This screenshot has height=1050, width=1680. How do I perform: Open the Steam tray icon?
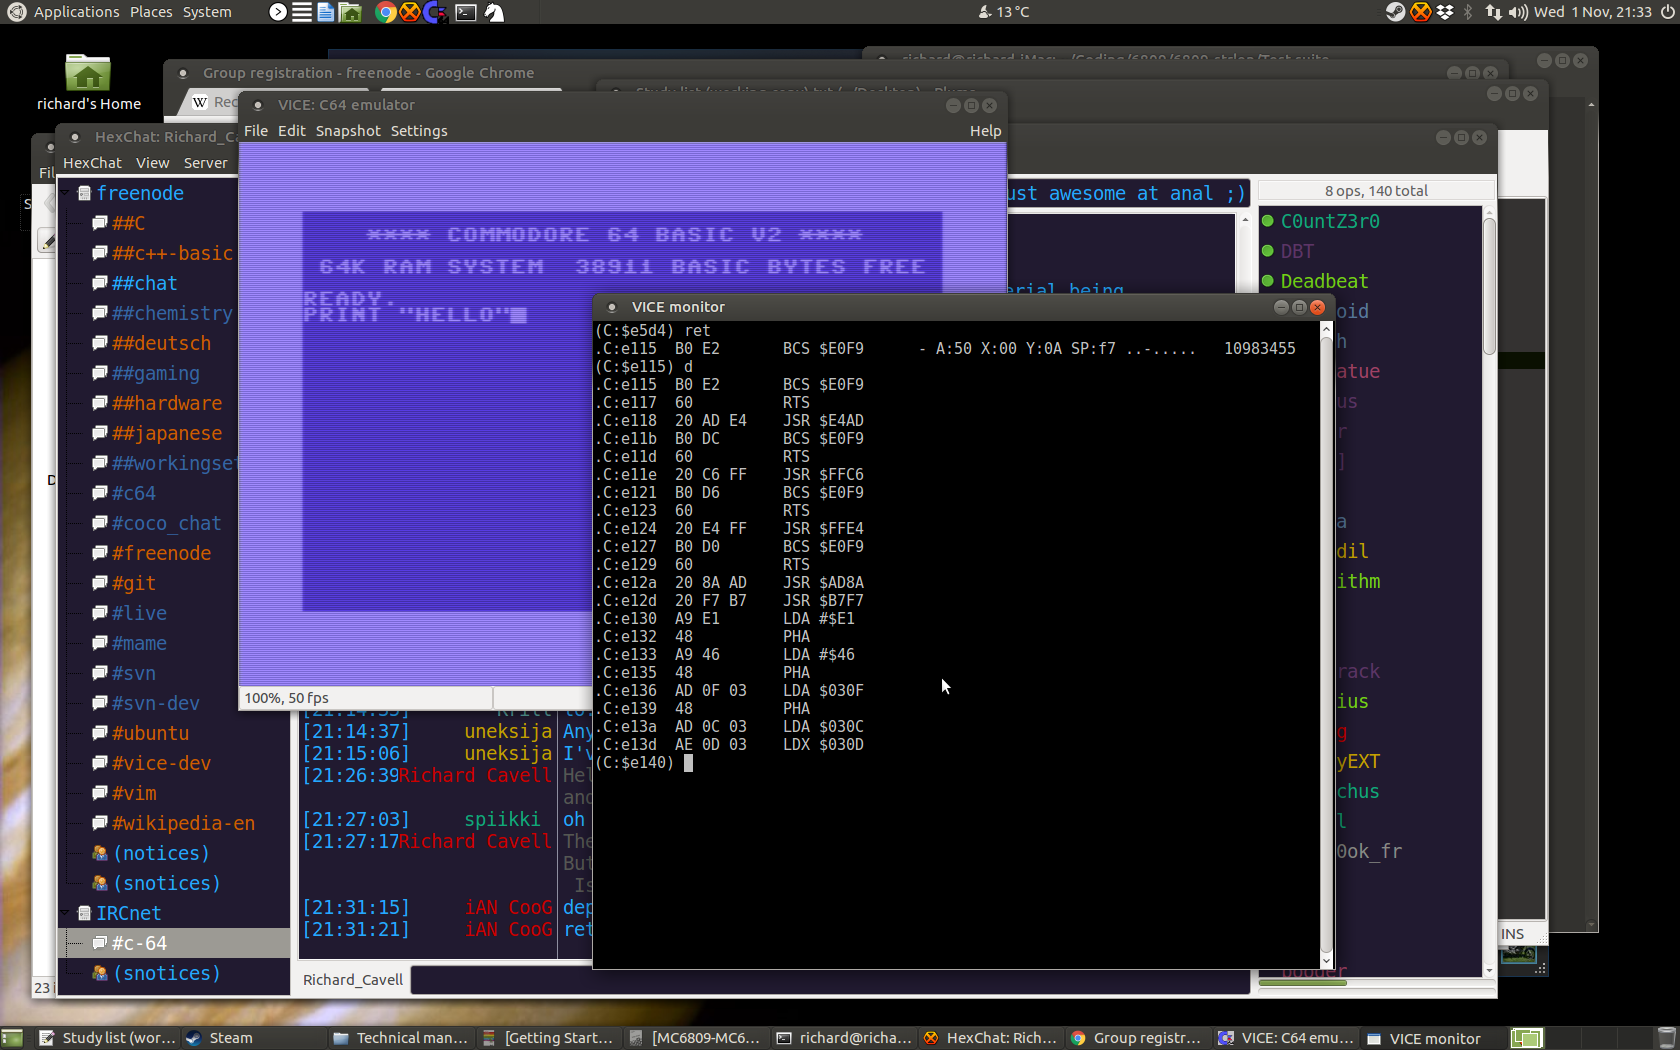1395,12
